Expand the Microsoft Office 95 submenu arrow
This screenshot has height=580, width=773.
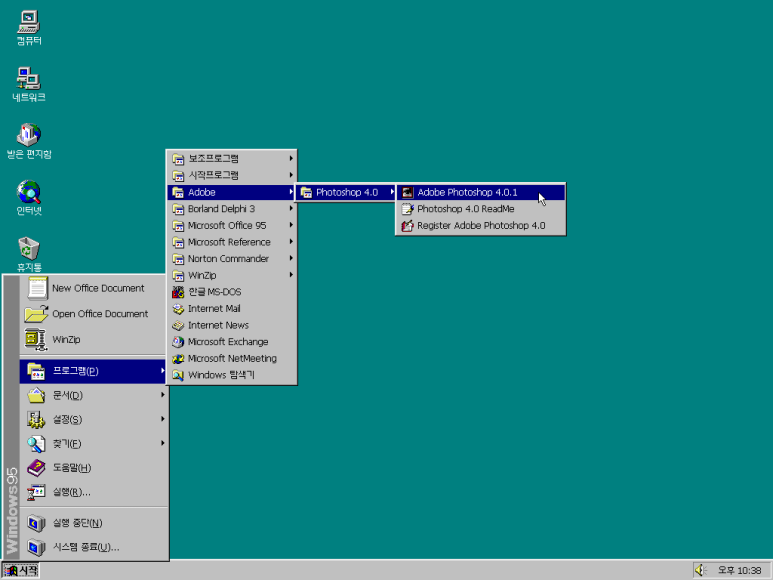pyautogui.click(x=291, y=225)
